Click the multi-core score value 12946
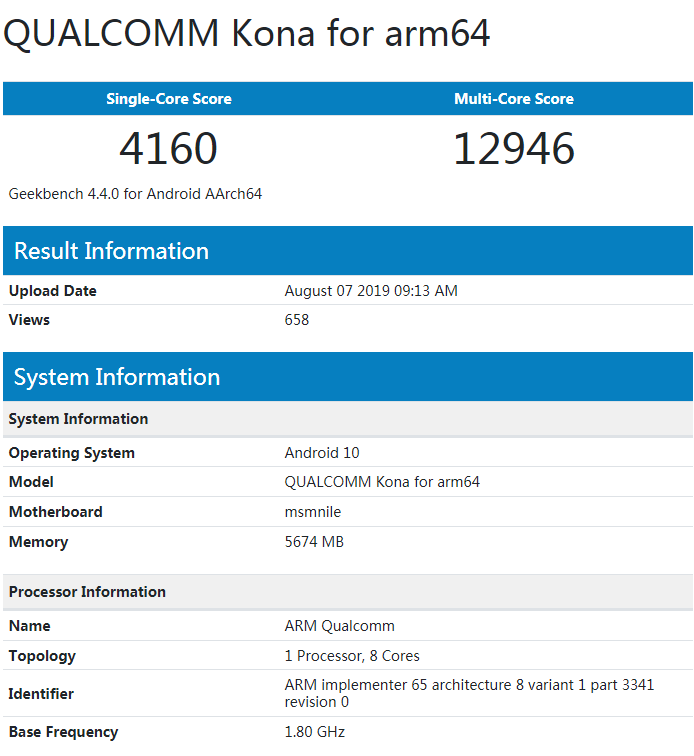This screenshot has width=694, height=756. pyautogui.click(x=514, y=149)
